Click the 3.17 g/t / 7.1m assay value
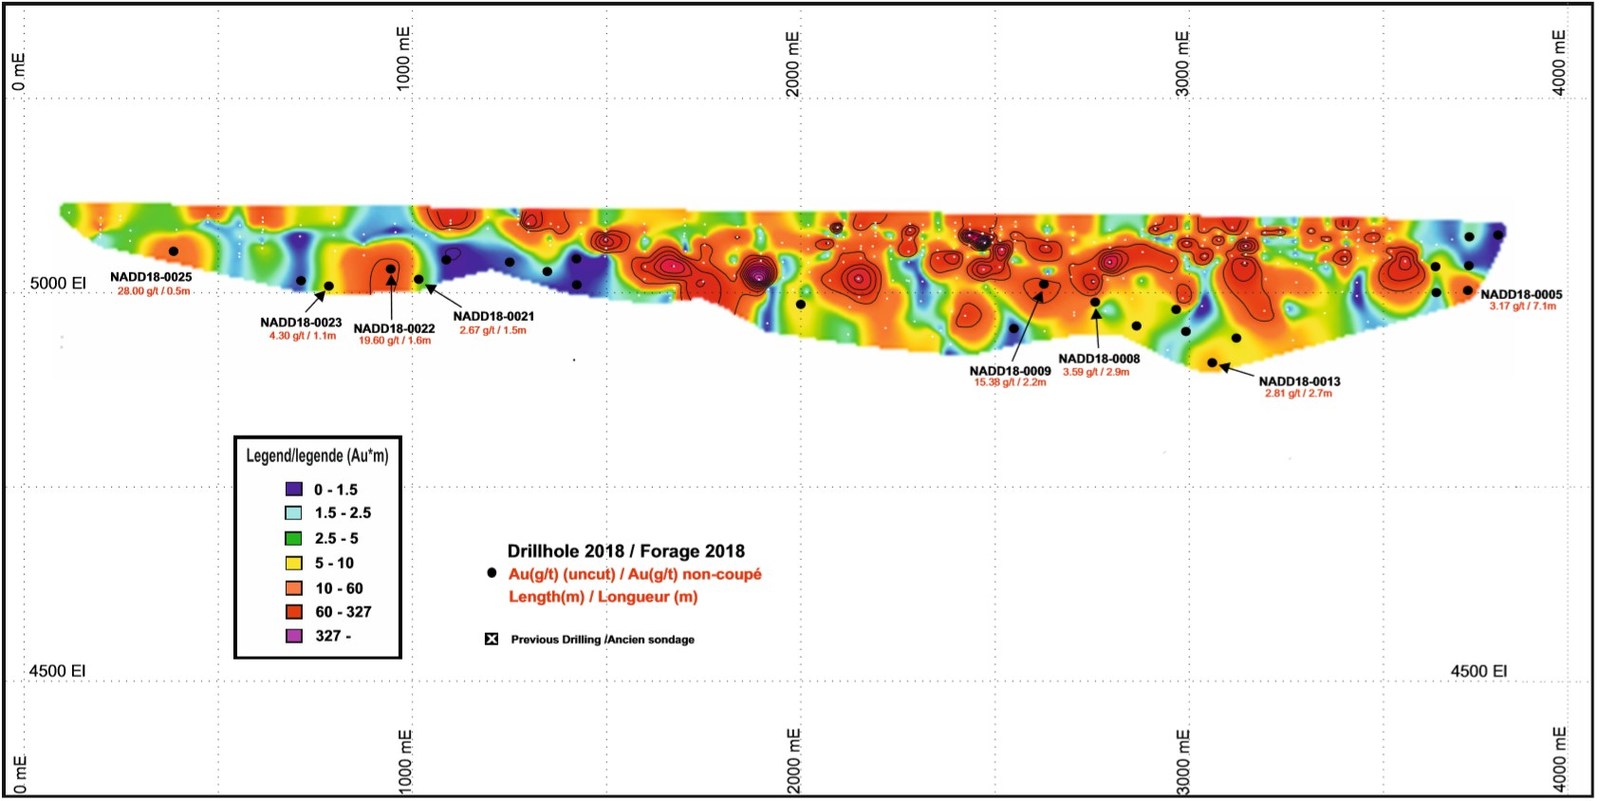Image resolution: width=1600 pixels, height=801 pixels. click(1523, 306)
